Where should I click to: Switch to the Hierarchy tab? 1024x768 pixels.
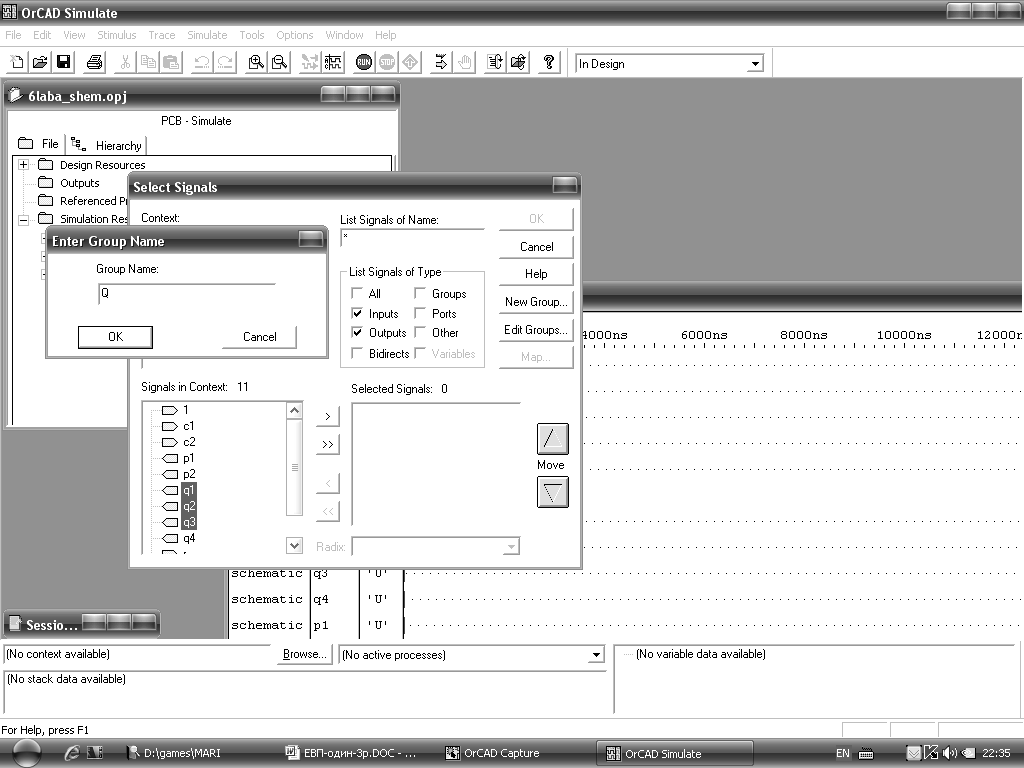(107, 145)
